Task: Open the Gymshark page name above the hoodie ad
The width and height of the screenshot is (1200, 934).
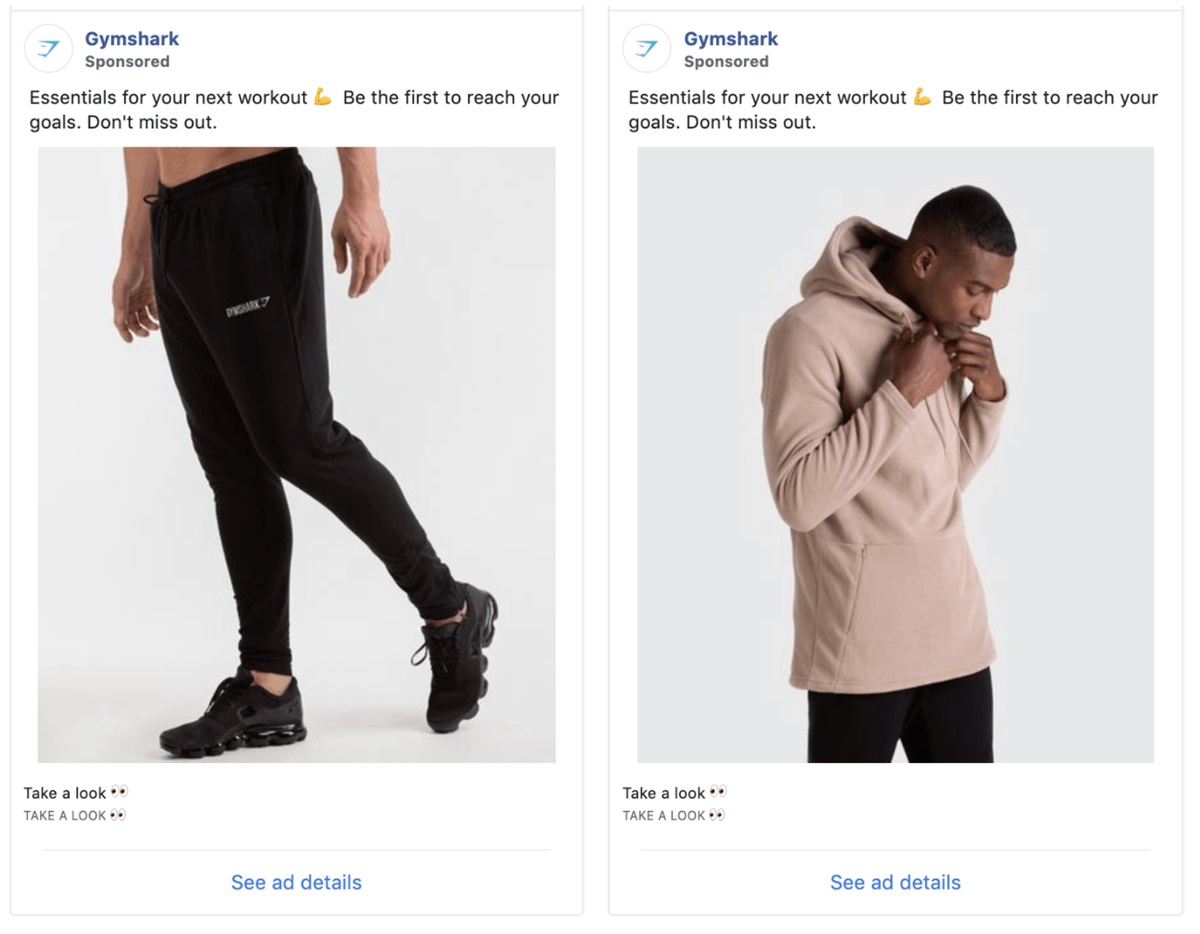Action: (731, 39)
